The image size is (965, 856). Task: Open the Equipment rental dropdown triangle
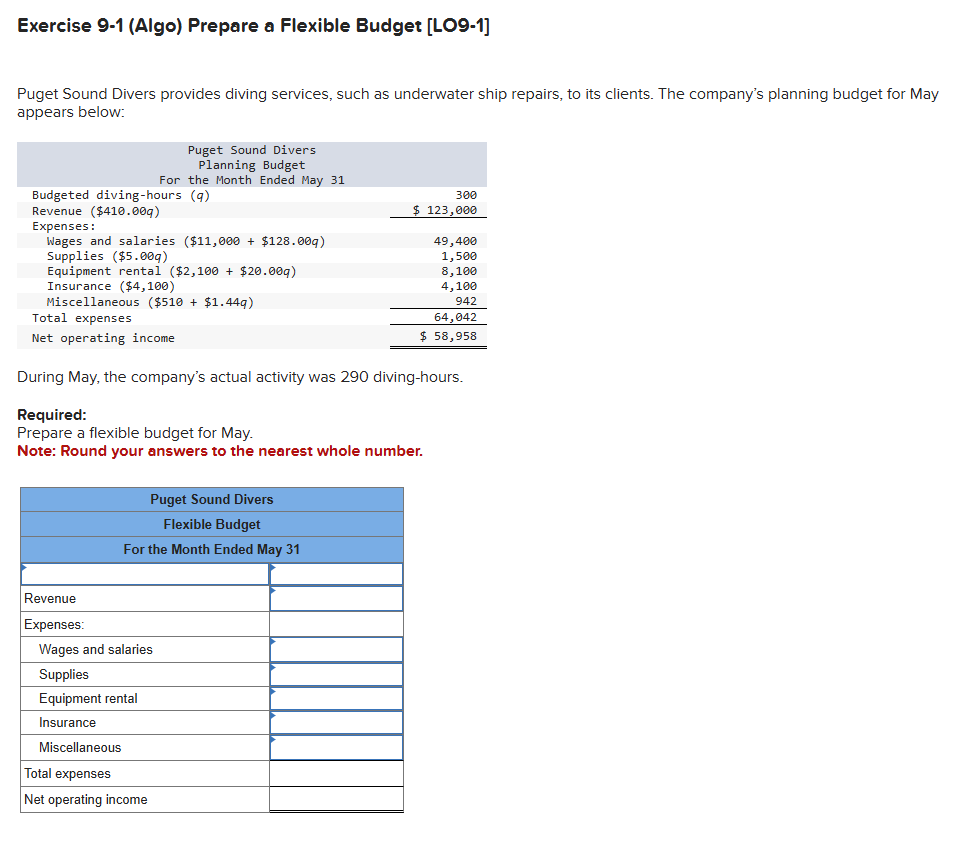[272, 693]
